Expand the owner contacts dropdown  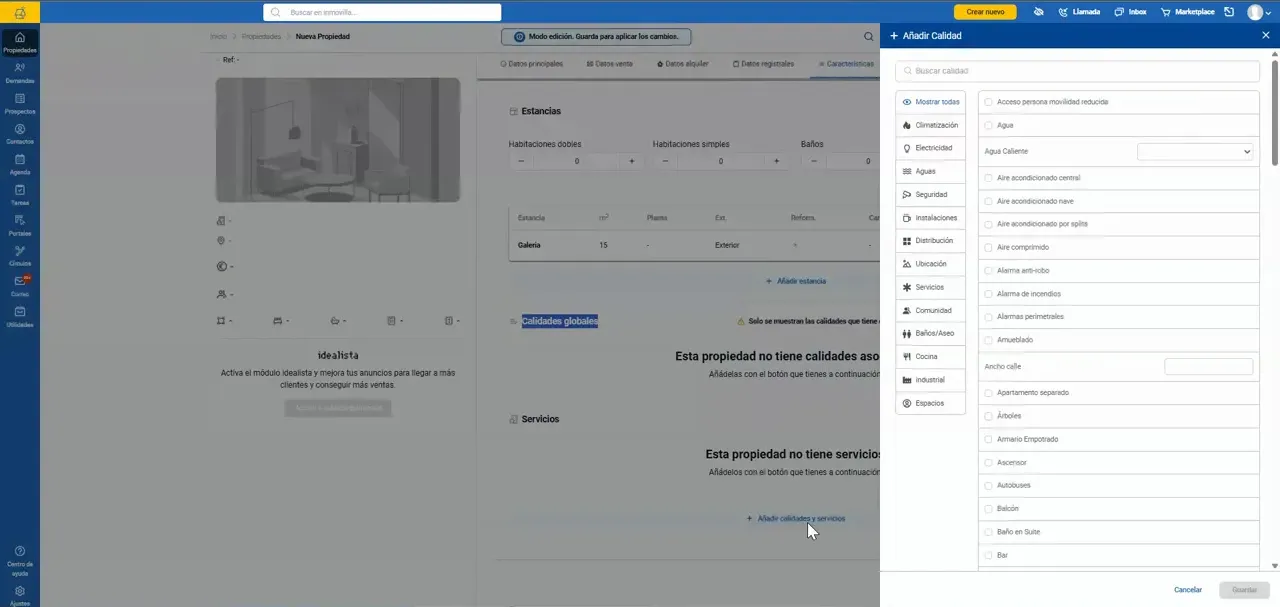click(224, 295)
